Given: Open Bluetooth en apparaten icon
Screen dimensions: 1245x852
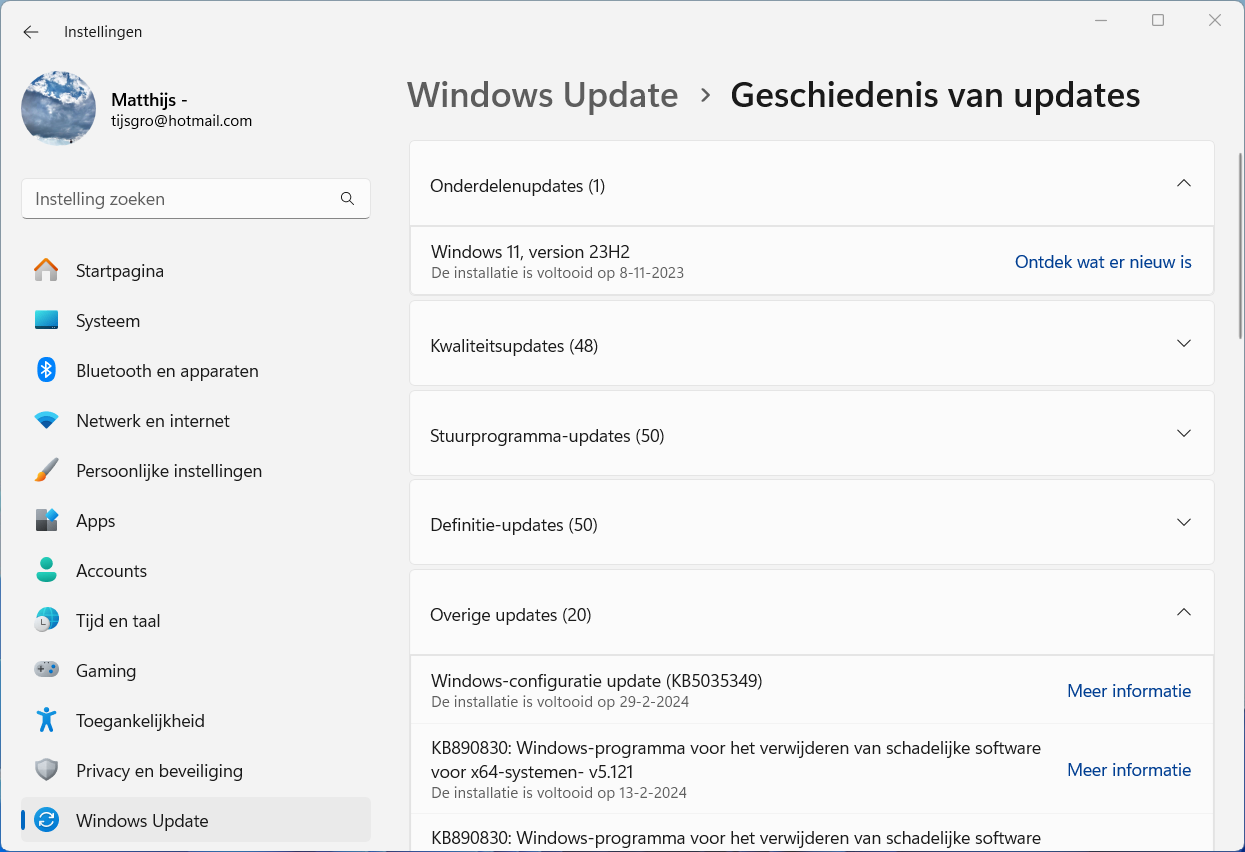Looking at the screenshot, I should [46, 371].
